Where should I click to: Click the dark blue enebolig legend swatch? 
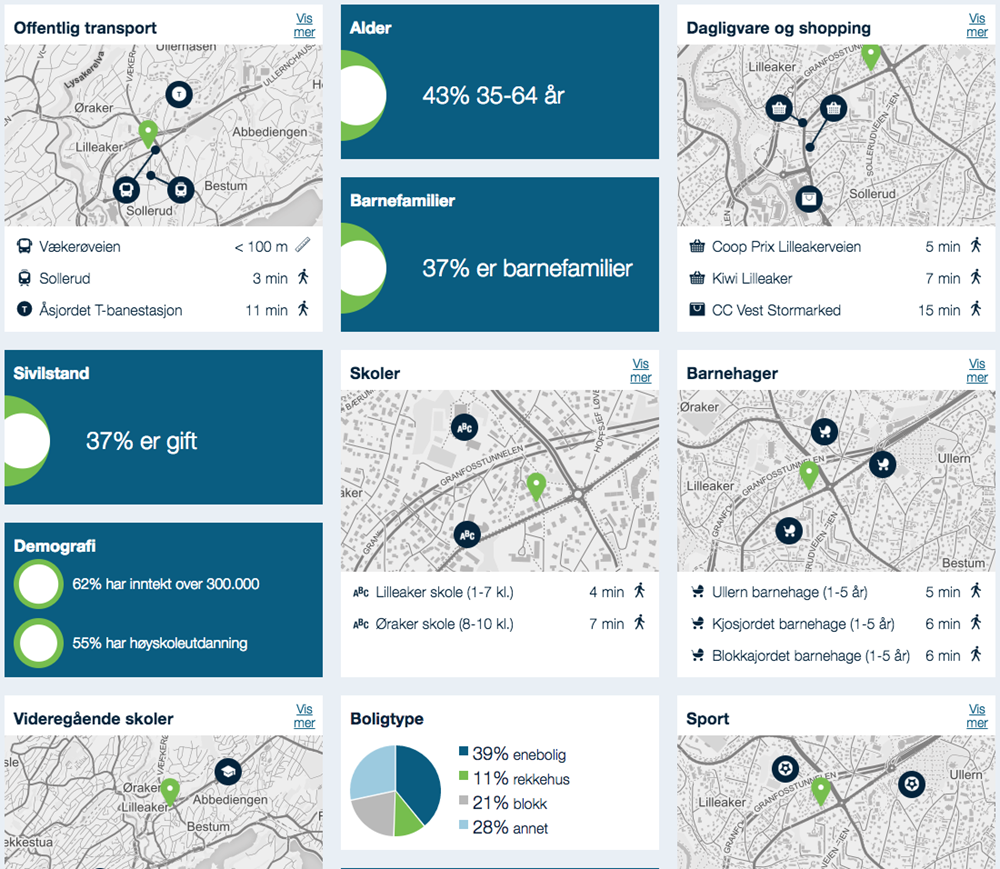[x=463, y=753]
